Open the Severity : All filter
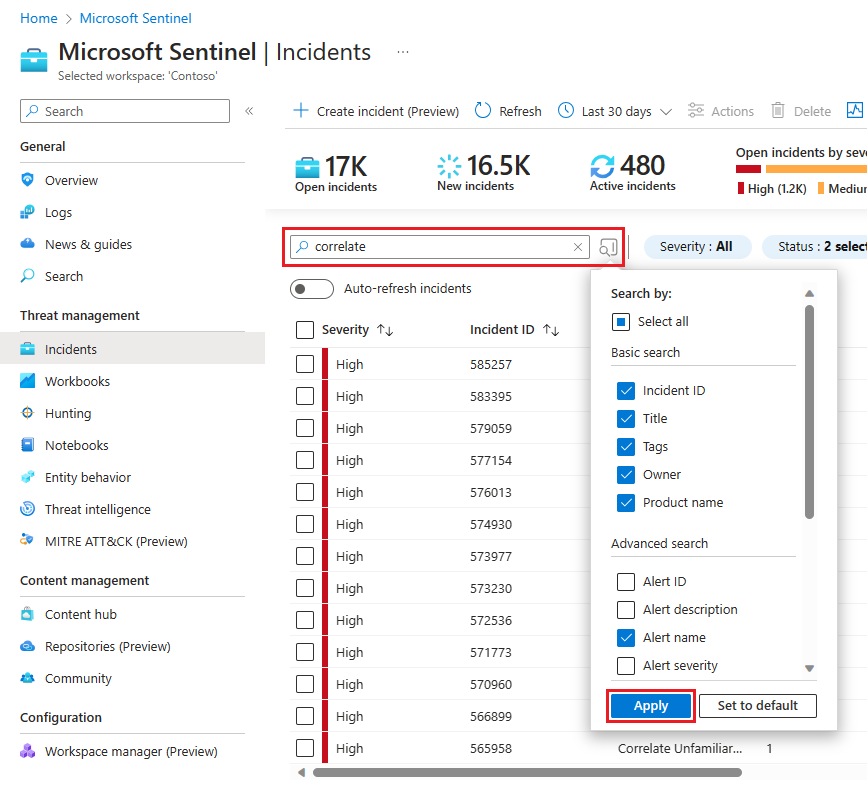The image size is (867, 793). click(696, 247)
